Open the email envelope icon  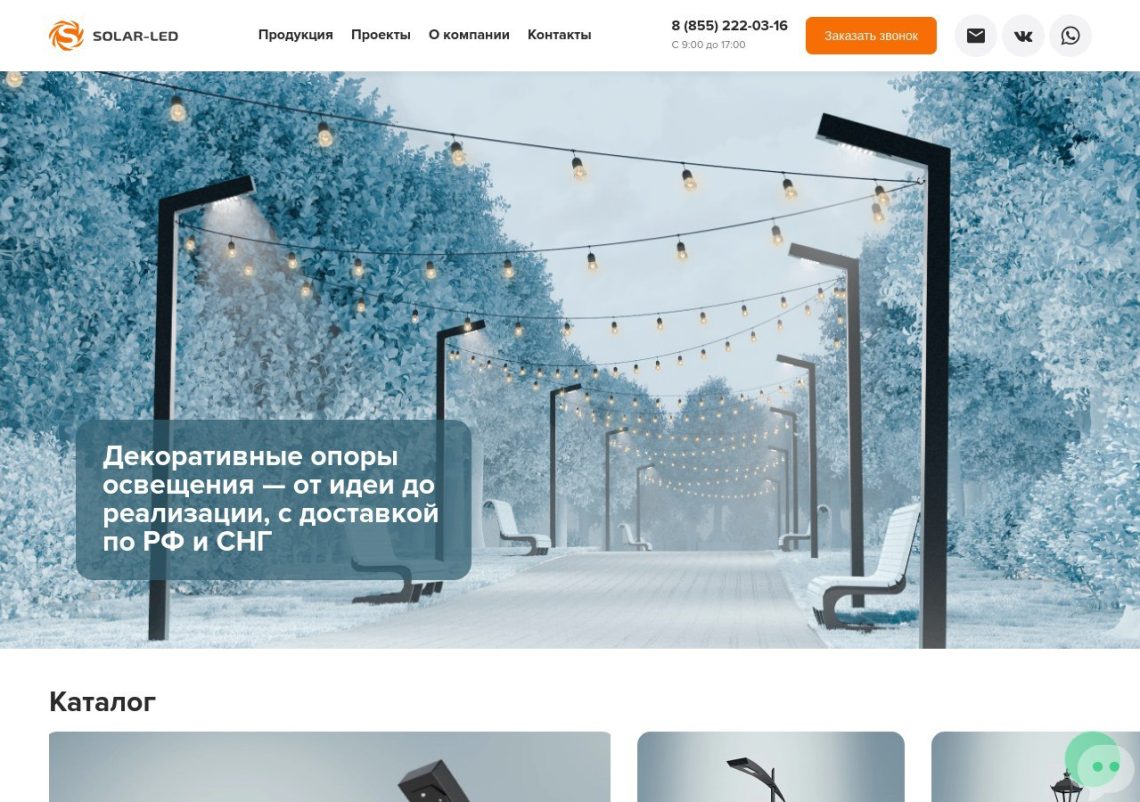click(975, 36)
